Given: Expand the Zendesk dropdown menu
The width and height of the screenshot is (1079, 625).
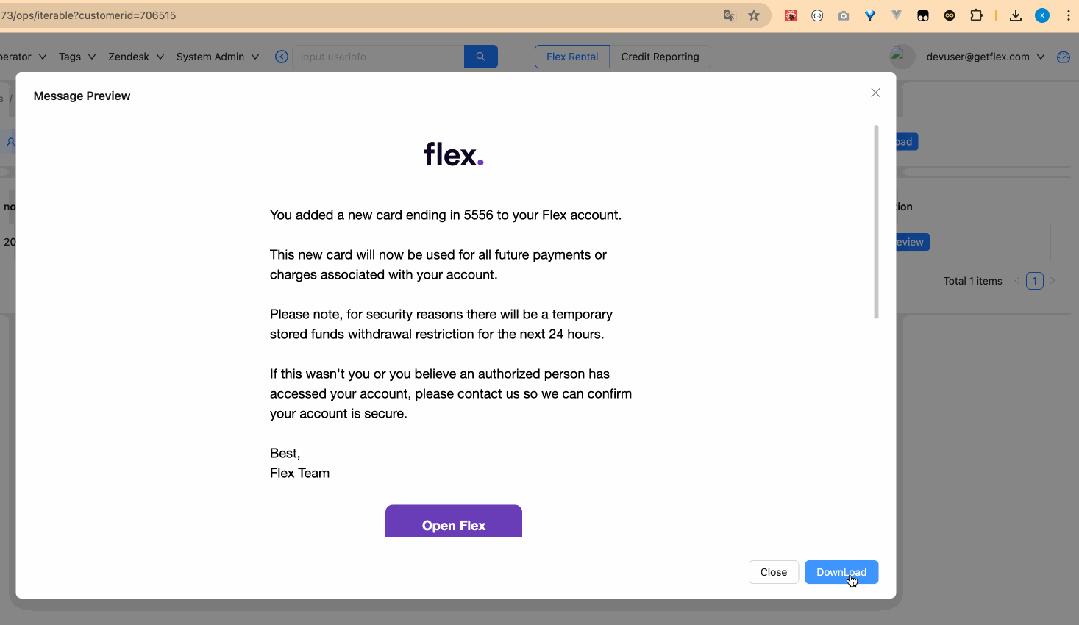Looking at the screenshot, I should [136, 56].
